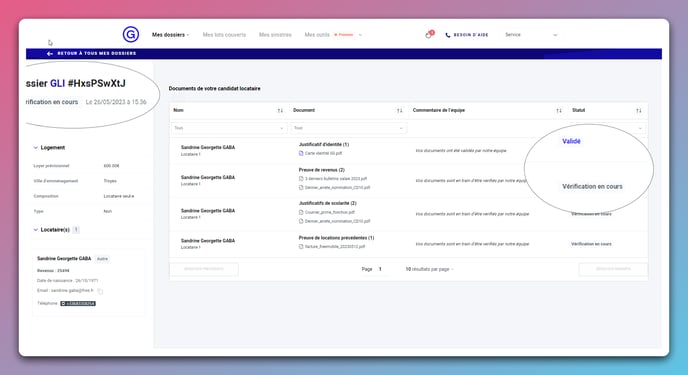Open the Service account dropdown

point(531,35)
